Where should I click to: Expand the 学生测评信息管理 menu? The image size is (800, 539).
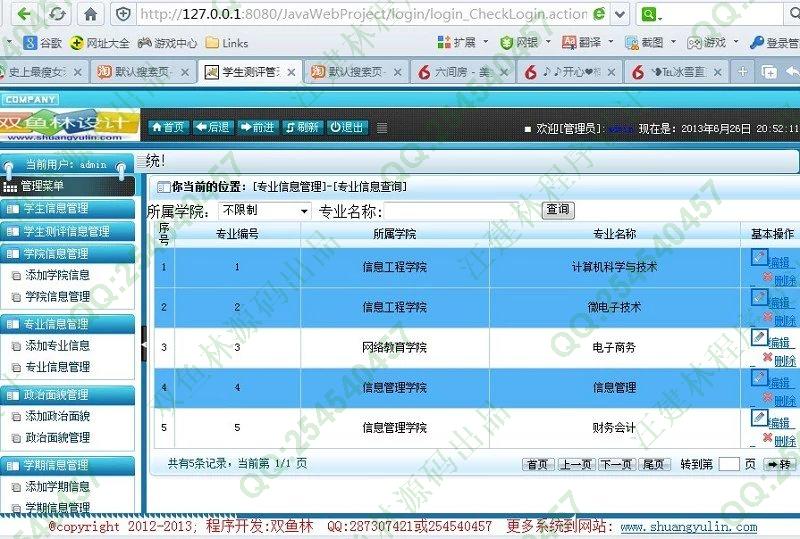pos(67,231)
